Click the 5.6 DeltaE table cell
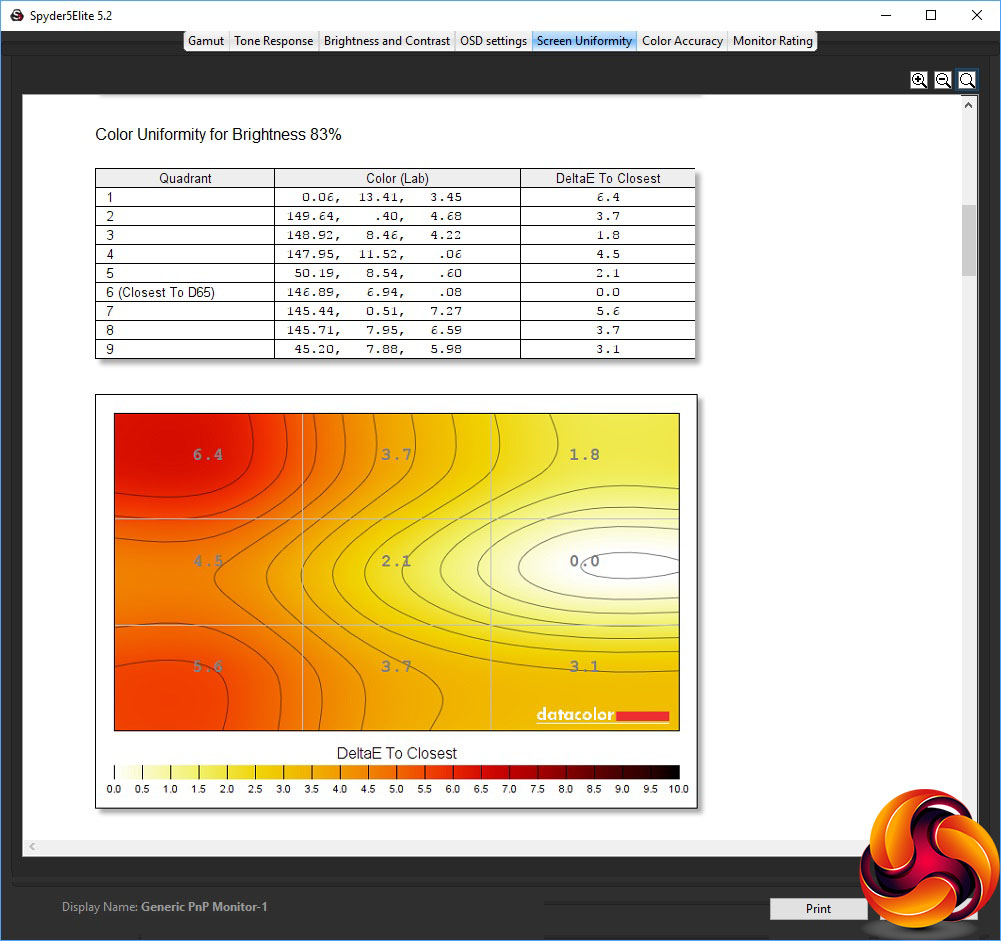The width and height of the screenshot is (1001, 941). (608, 311)
